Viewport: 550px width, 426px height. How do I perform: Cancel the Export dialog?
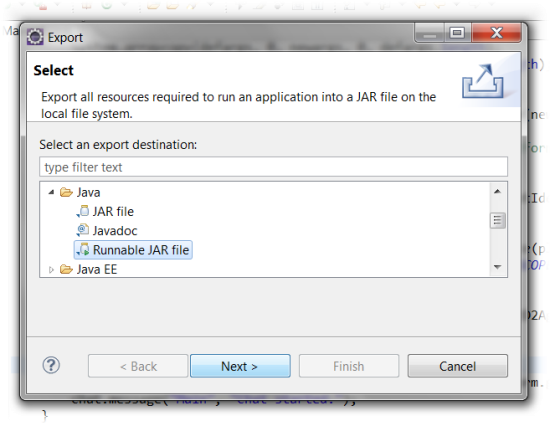[457, 366]
